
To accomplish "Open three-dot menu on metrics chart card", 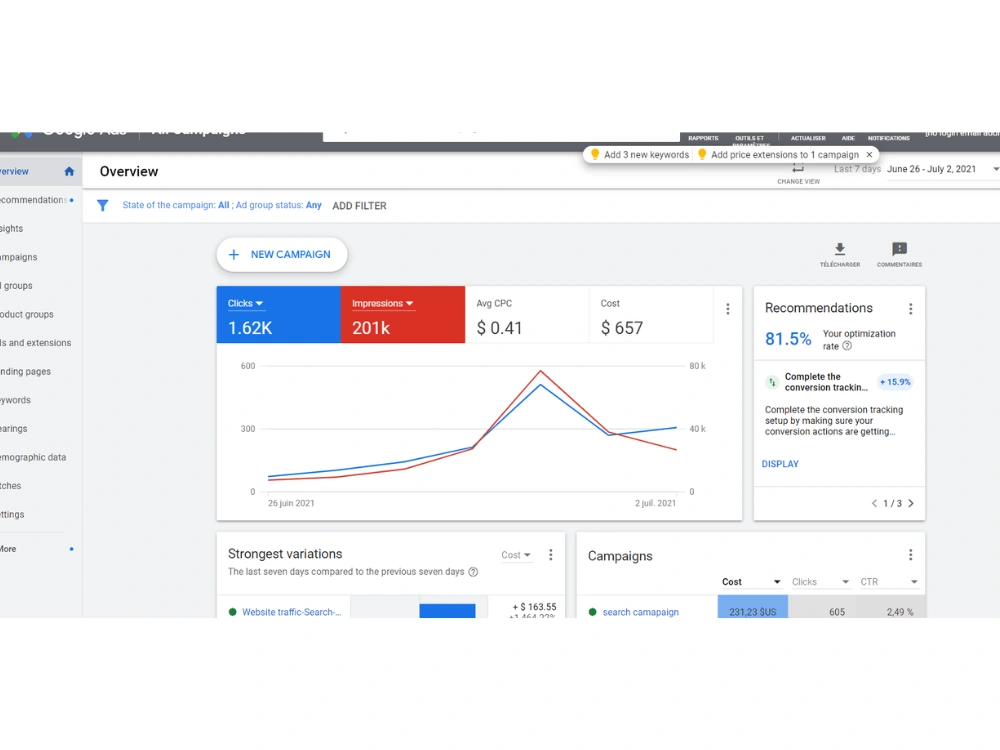I will (728, 309).
